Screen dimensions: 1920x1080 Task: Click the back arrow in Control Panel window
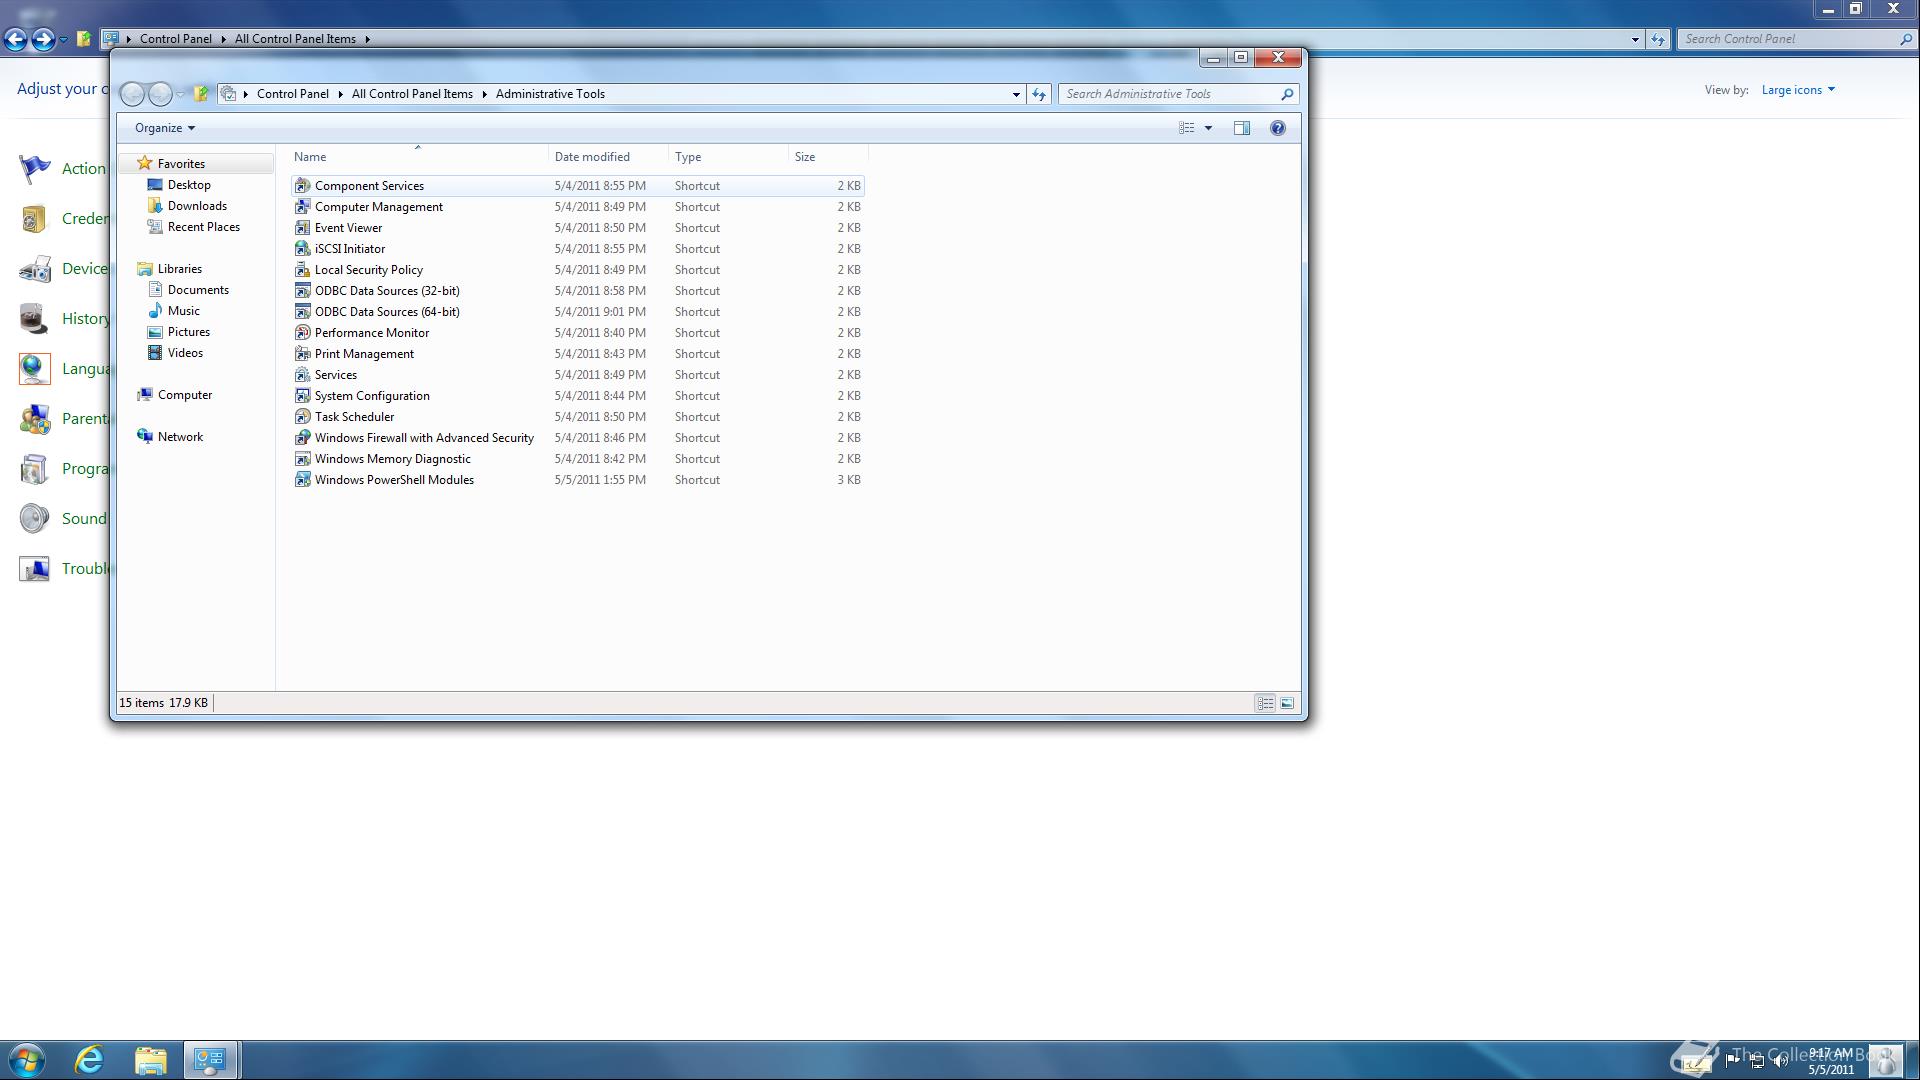(16, 39)
